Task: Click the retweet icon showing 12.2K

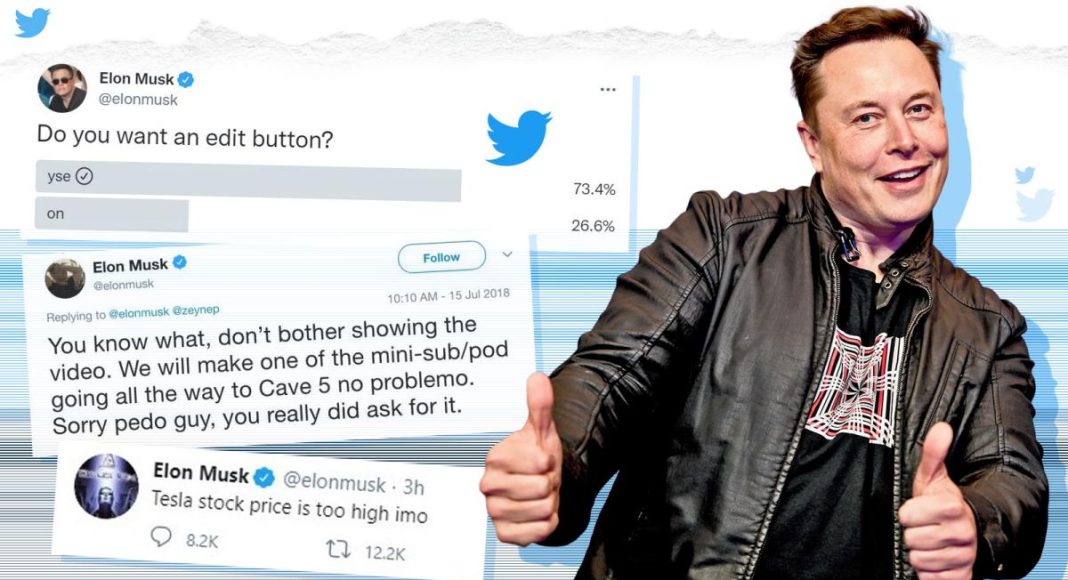Action: click(x=339, y=549)
